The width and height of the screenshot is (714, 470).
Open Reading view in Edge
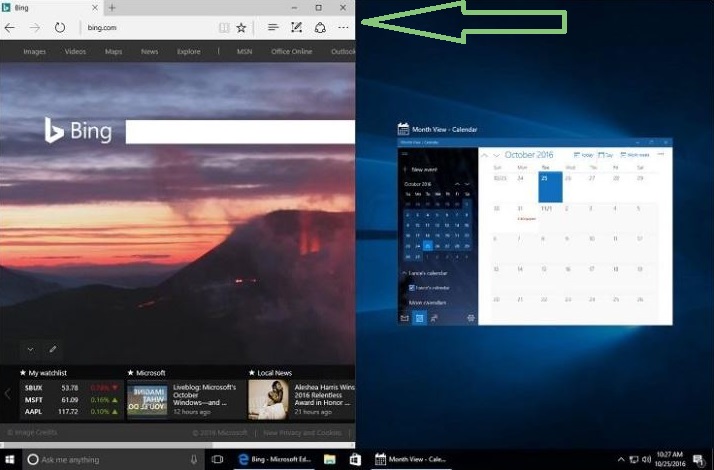click(224, 28)
